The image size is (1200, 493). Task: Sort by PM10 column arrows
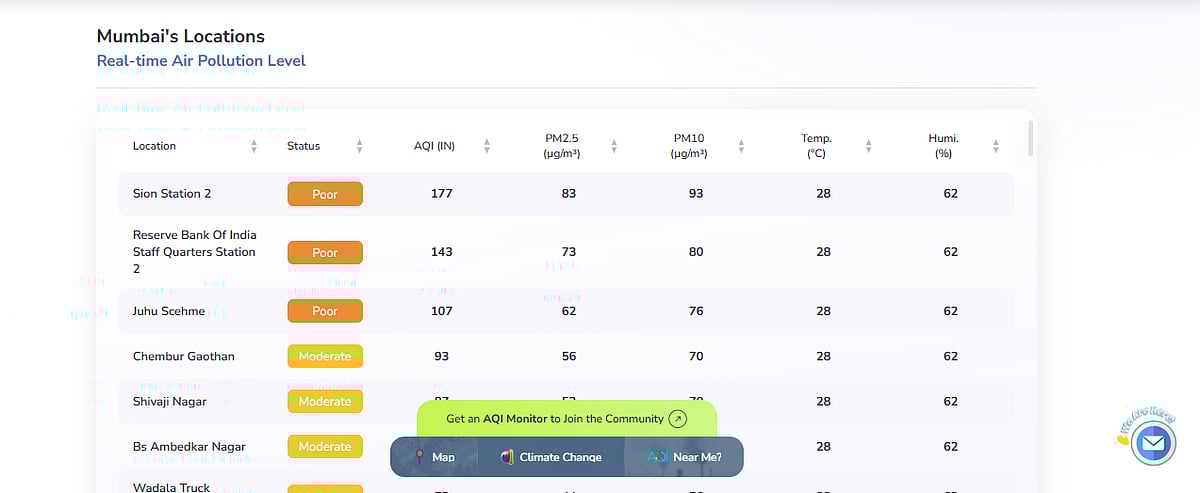click(741, 146)
